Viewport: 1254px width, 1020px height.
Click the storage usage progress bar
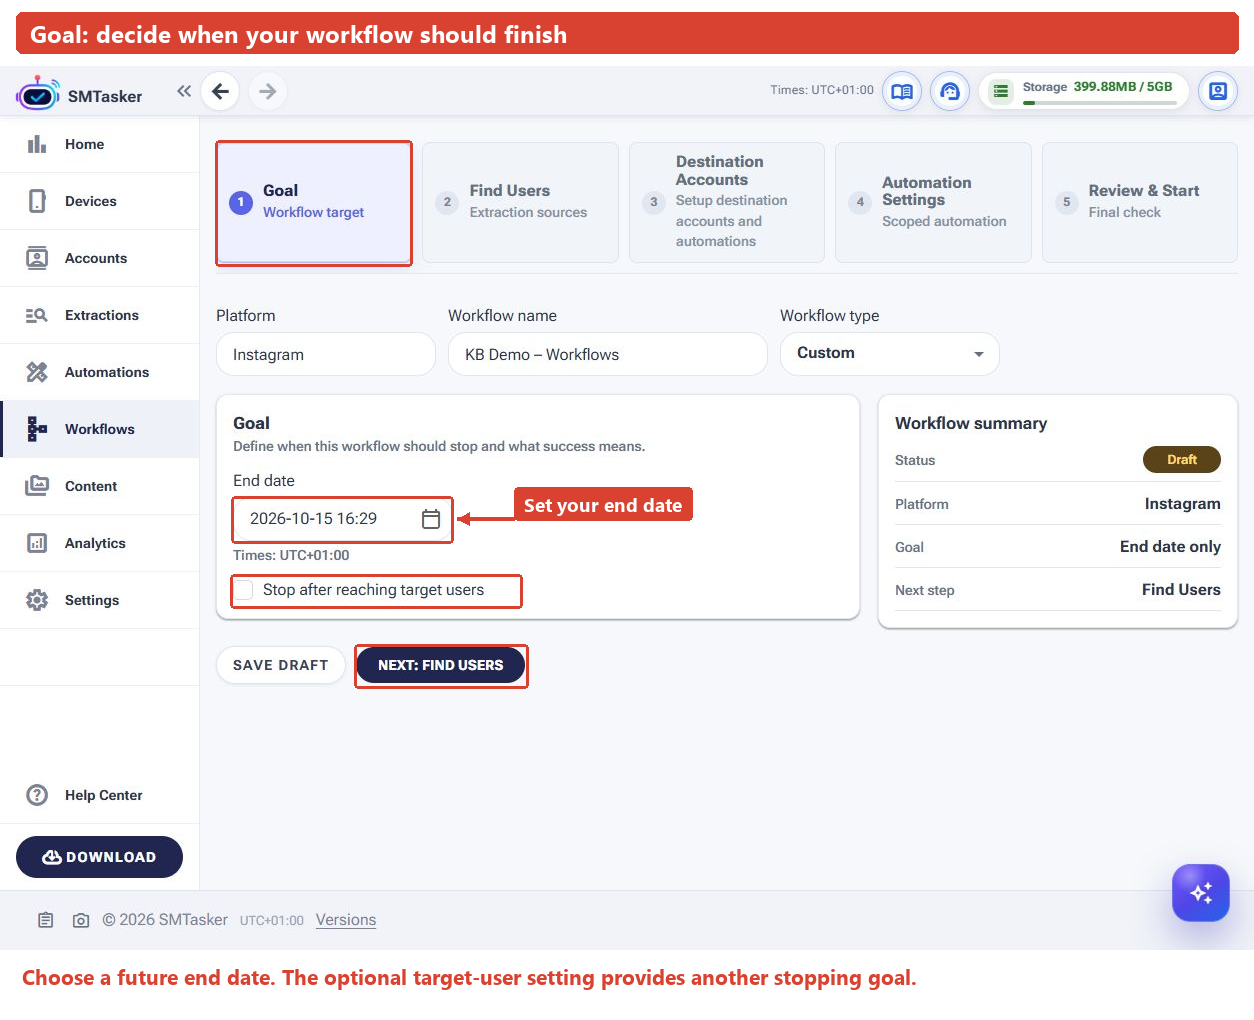point(1100,102)
